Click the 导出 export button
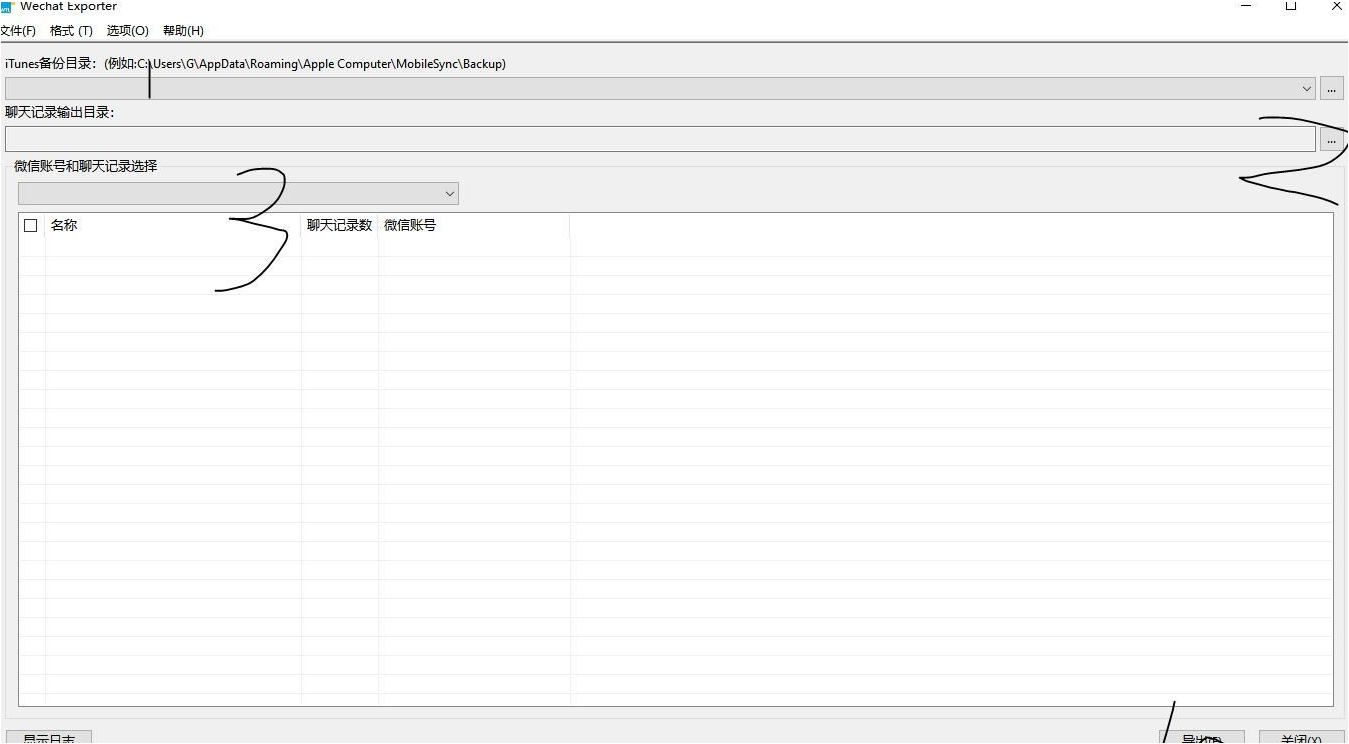This screenshot has height=744, width=1349. click(1201, 738)
